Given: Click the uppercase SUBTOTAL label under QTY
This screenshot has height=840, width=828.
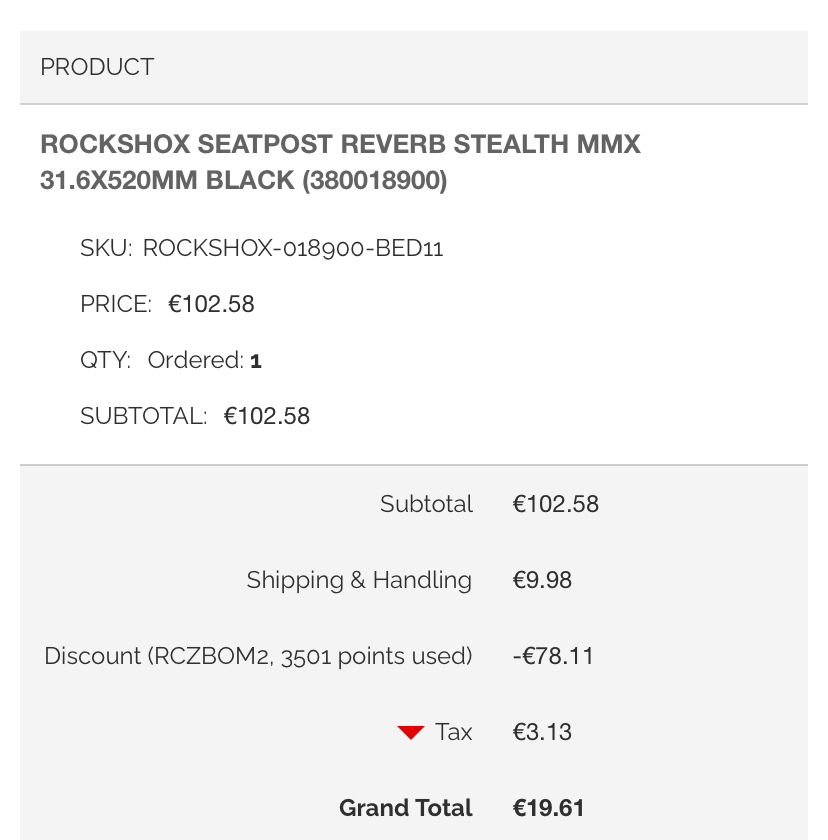Looking at the screenshot, I should pos(143,416).
